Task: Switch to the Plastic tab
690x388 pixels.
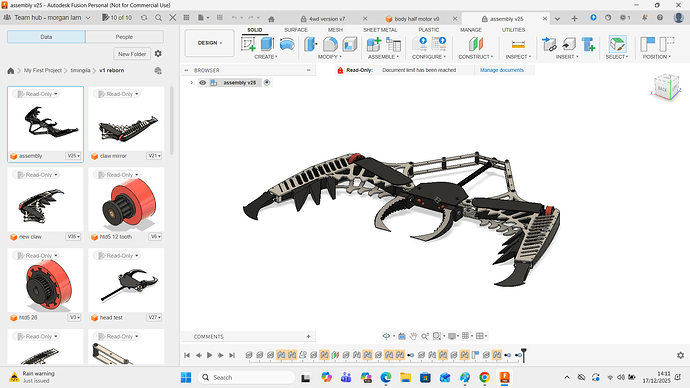Action: (429, 30)
